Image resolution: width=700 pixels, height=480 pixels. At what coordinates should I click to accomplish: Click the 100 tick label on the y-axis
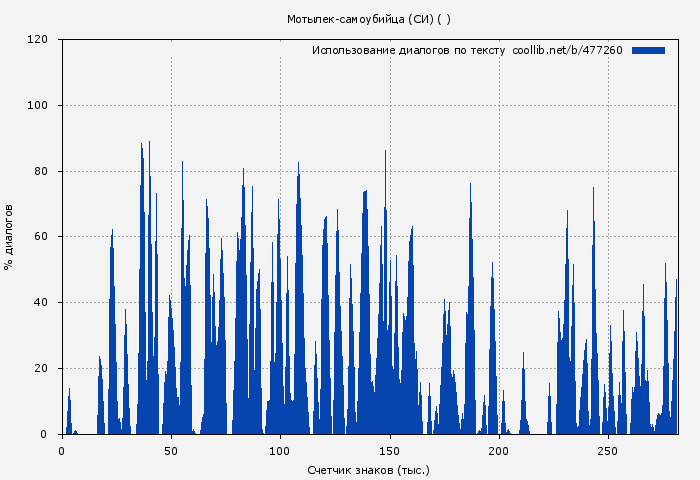tap(38, 106)
